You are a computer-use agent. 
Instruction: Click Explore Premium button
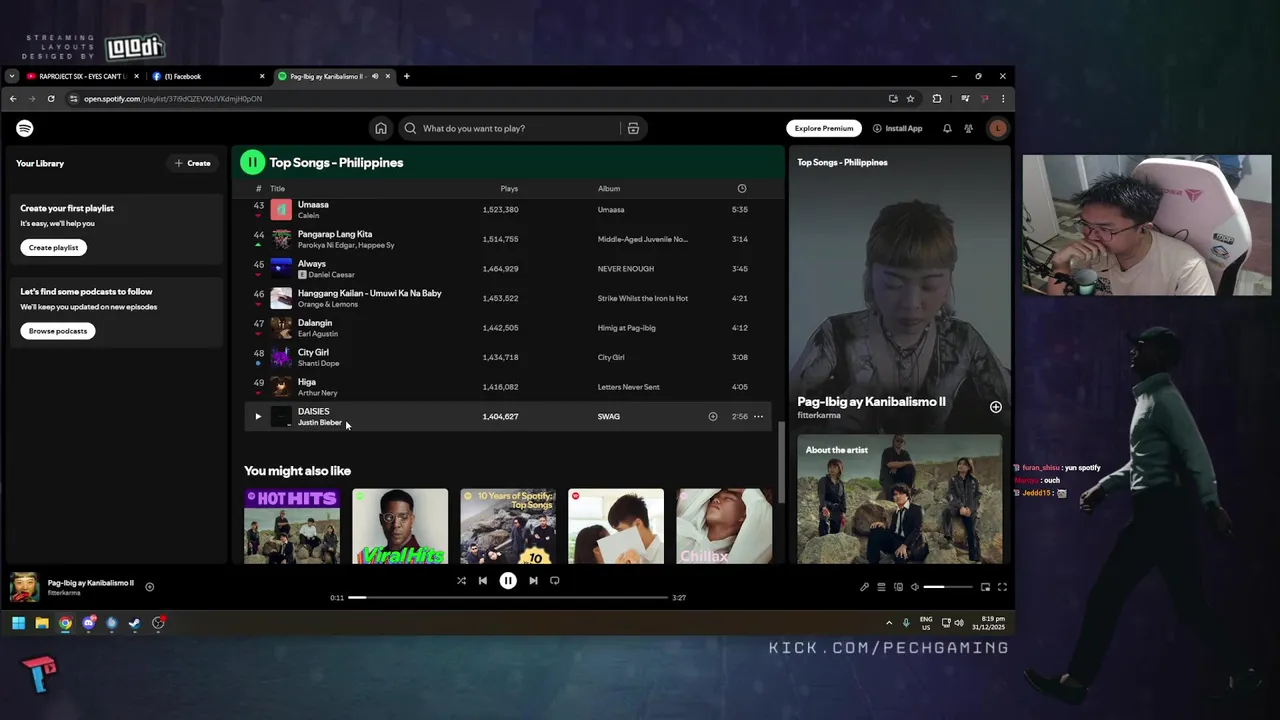pos(824,128)
